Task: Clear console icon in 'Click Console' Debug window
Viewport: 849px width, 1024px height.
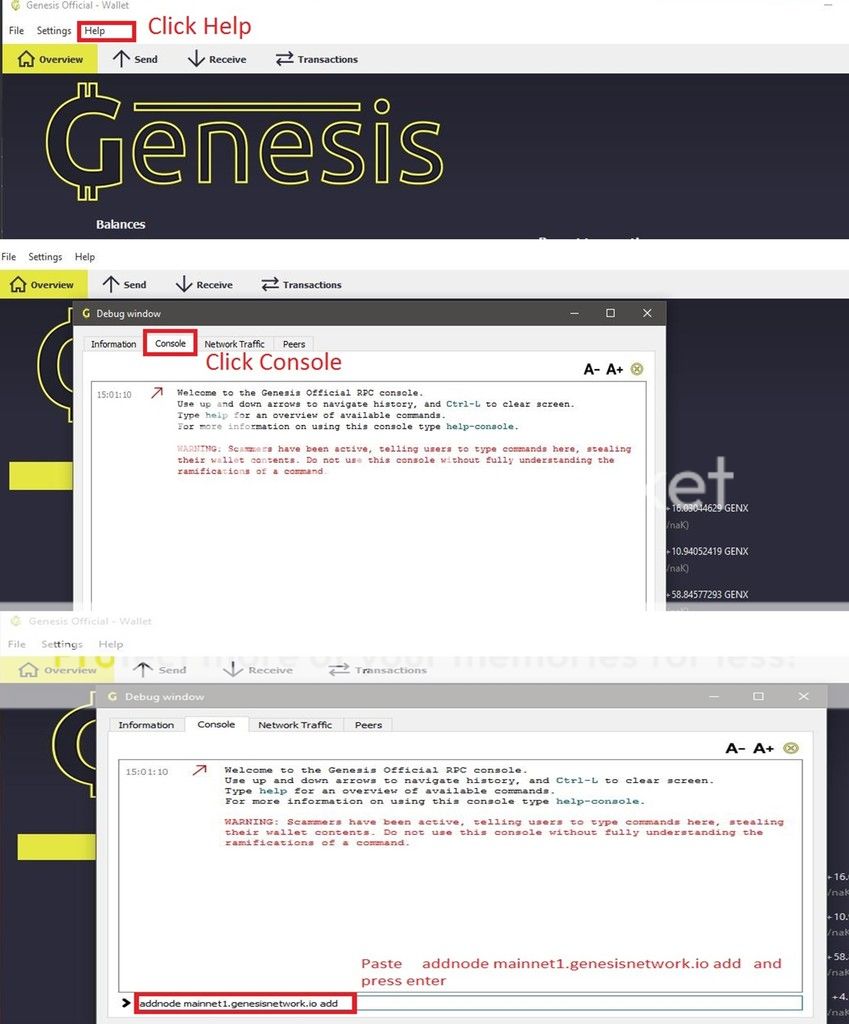Action: (637, 369)
